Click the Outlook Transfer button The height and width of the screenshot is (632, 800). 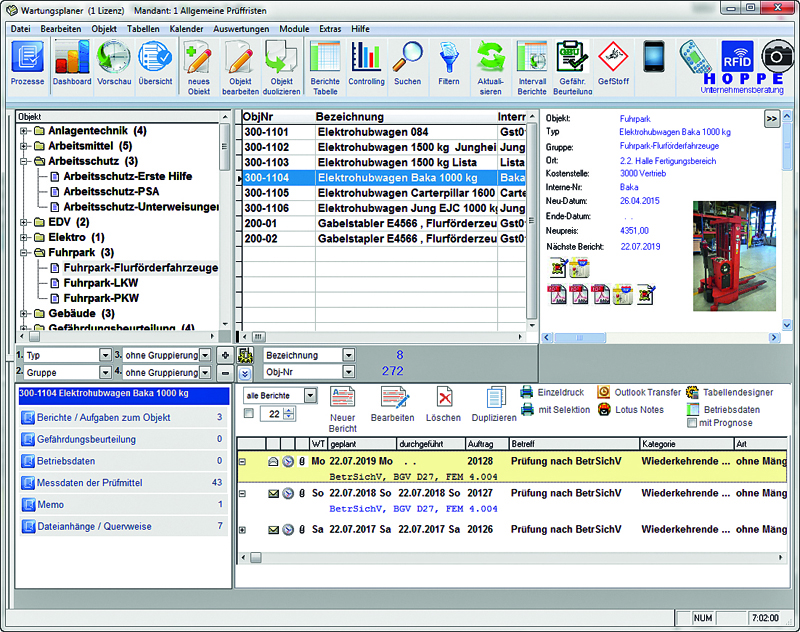click(643, 393)
